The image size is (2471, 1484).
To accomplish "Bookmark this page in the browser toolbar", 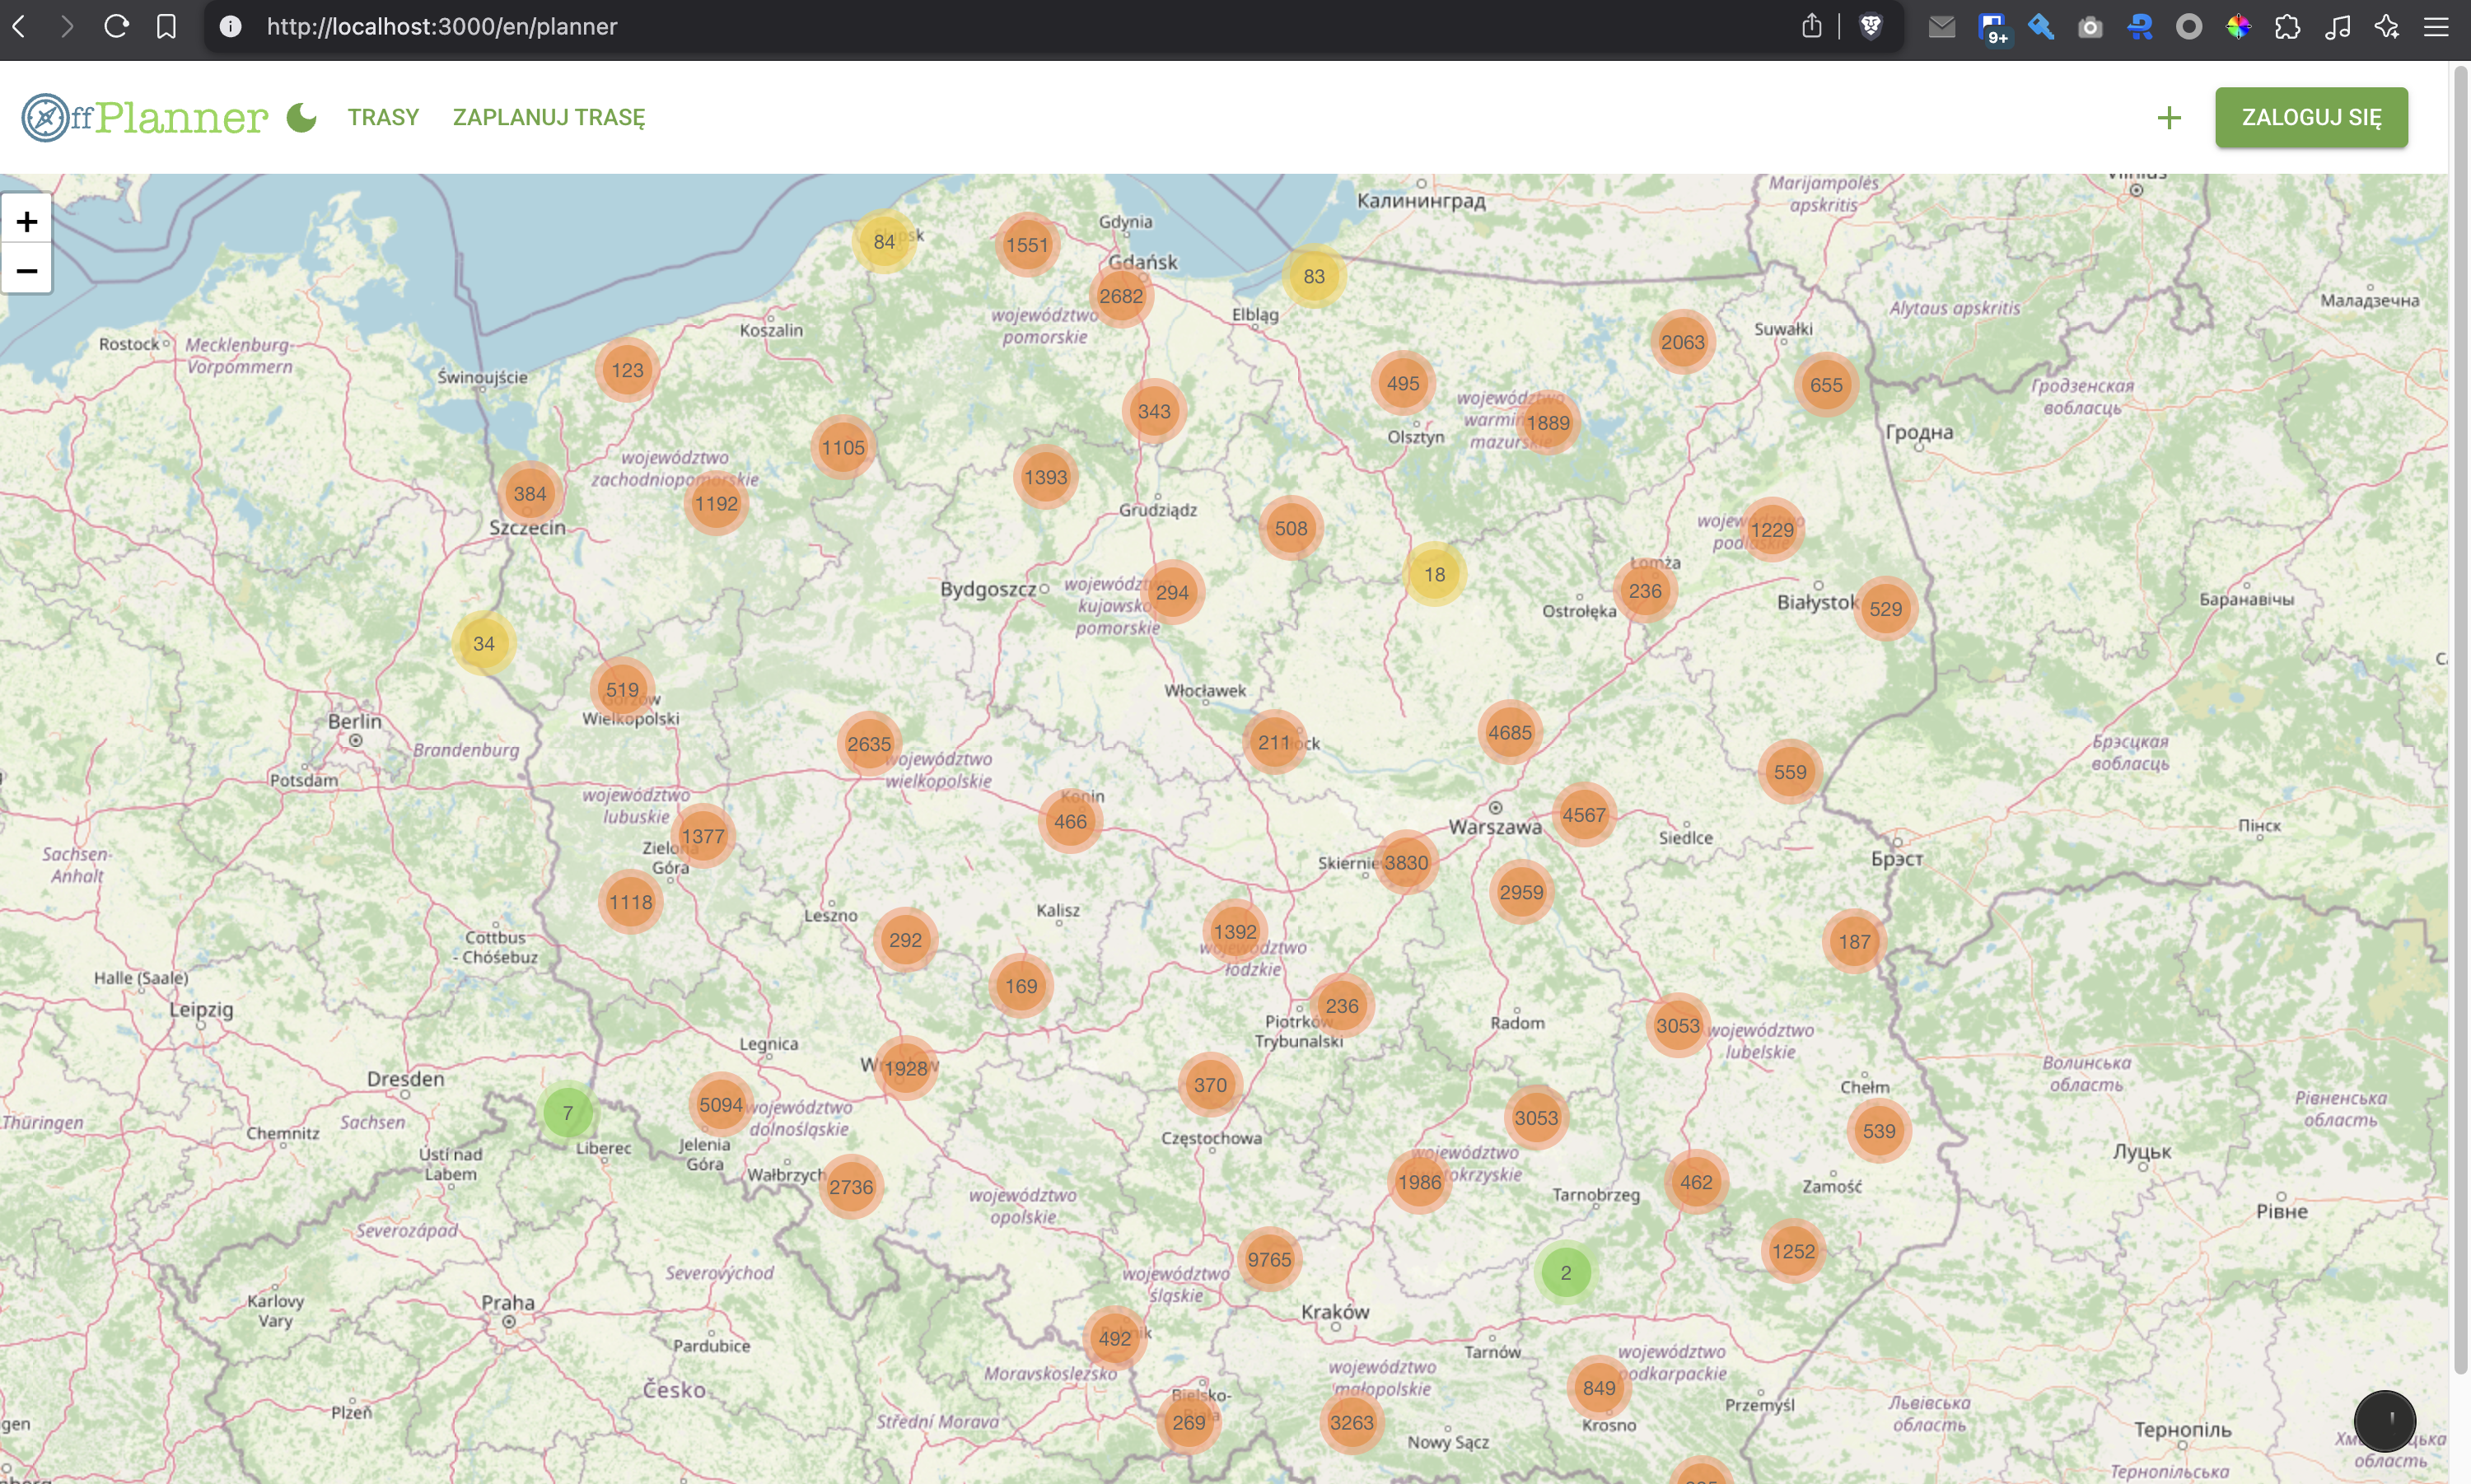I will point(166,26).
